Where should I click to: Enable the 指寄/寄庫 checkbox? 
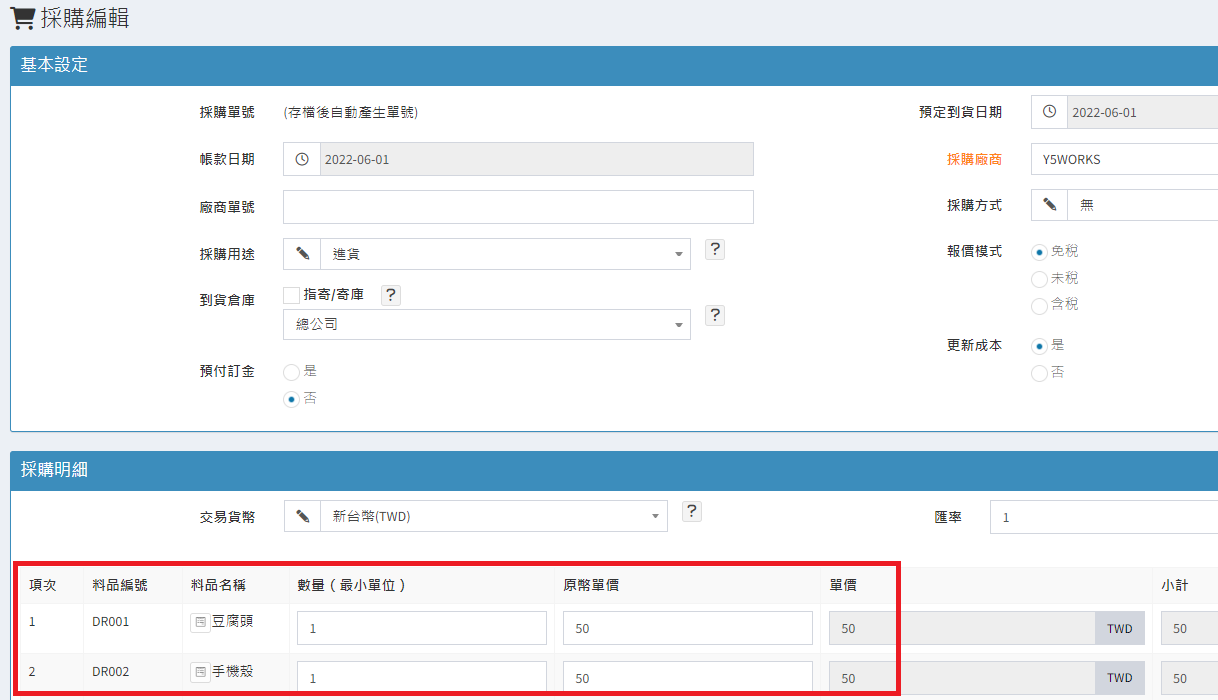tap(292, 295)
